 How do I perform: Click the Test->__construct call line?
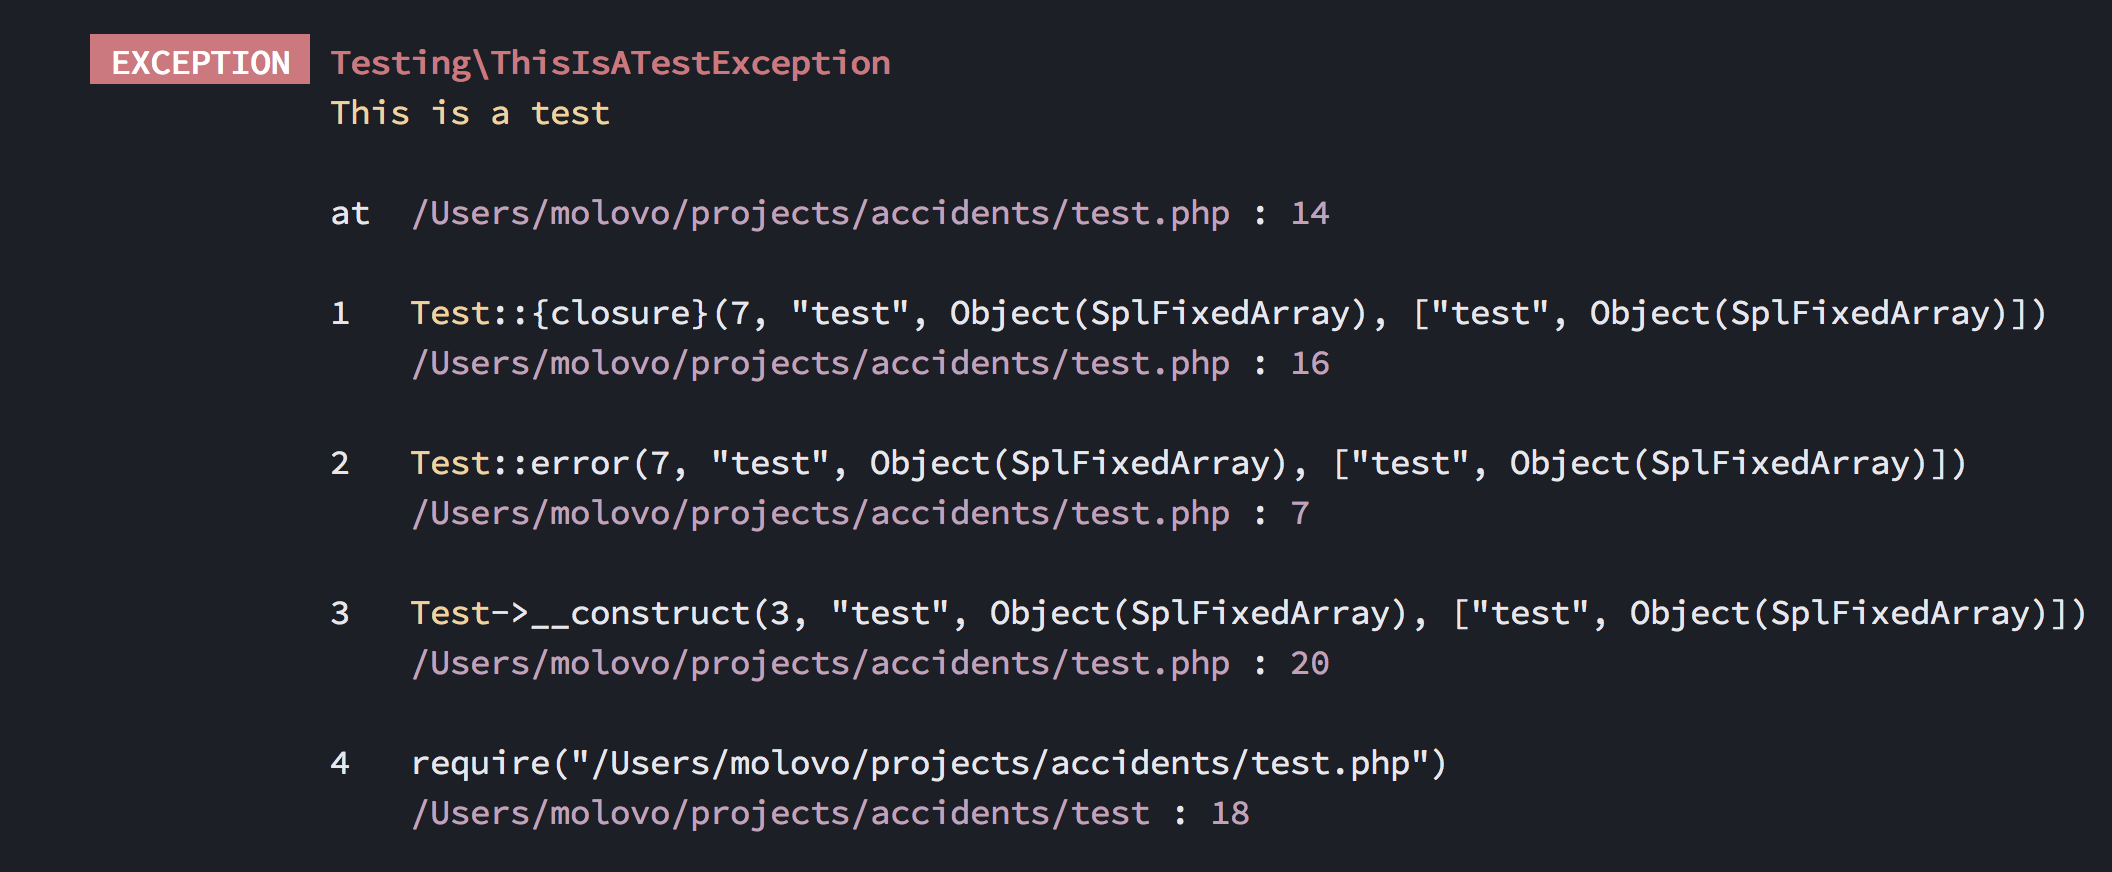[1248, 613]
